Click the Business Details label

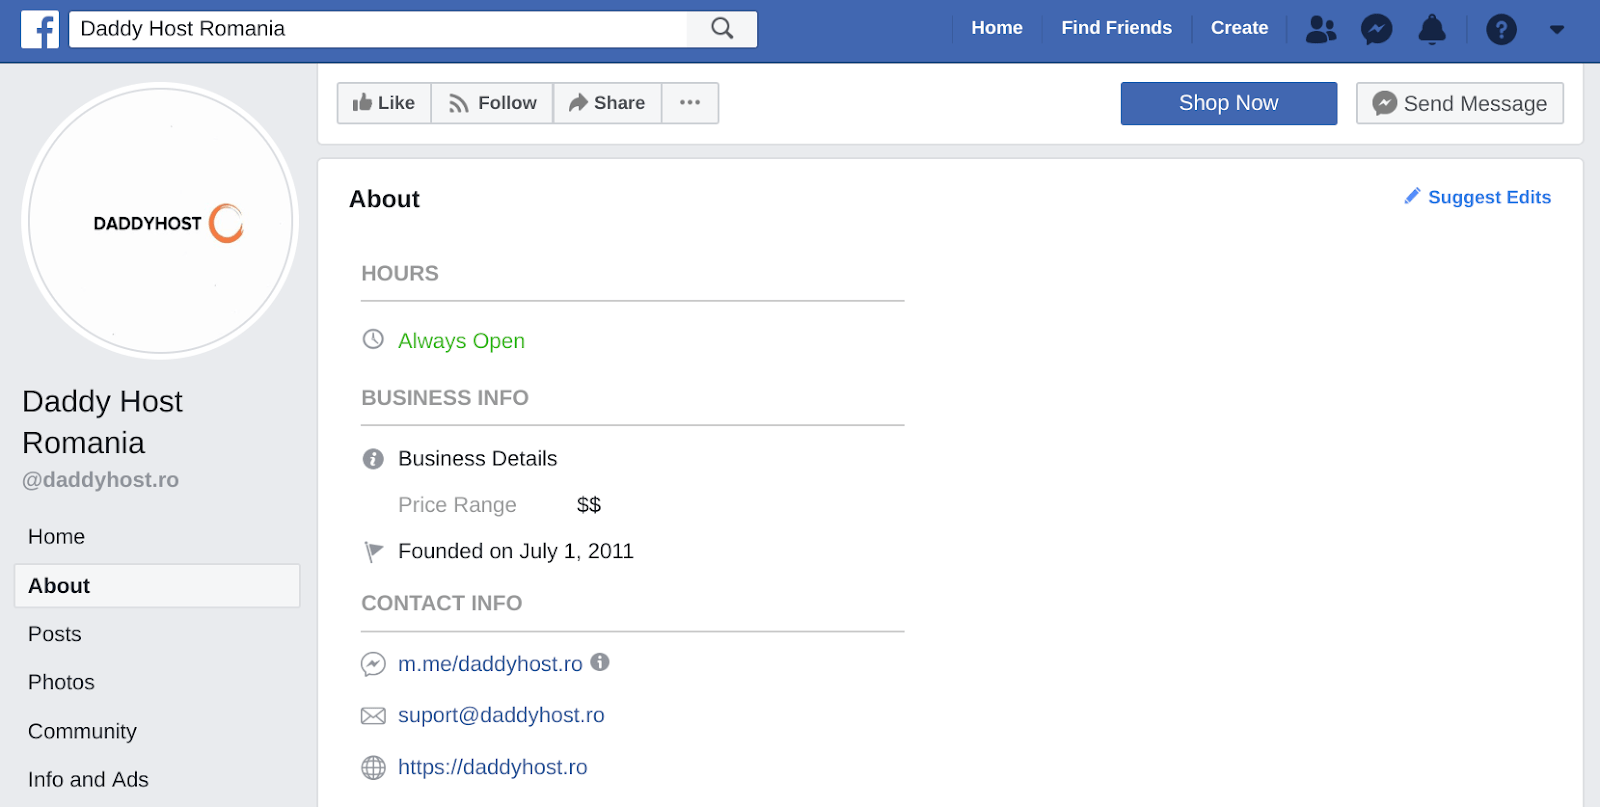point(477,459)
